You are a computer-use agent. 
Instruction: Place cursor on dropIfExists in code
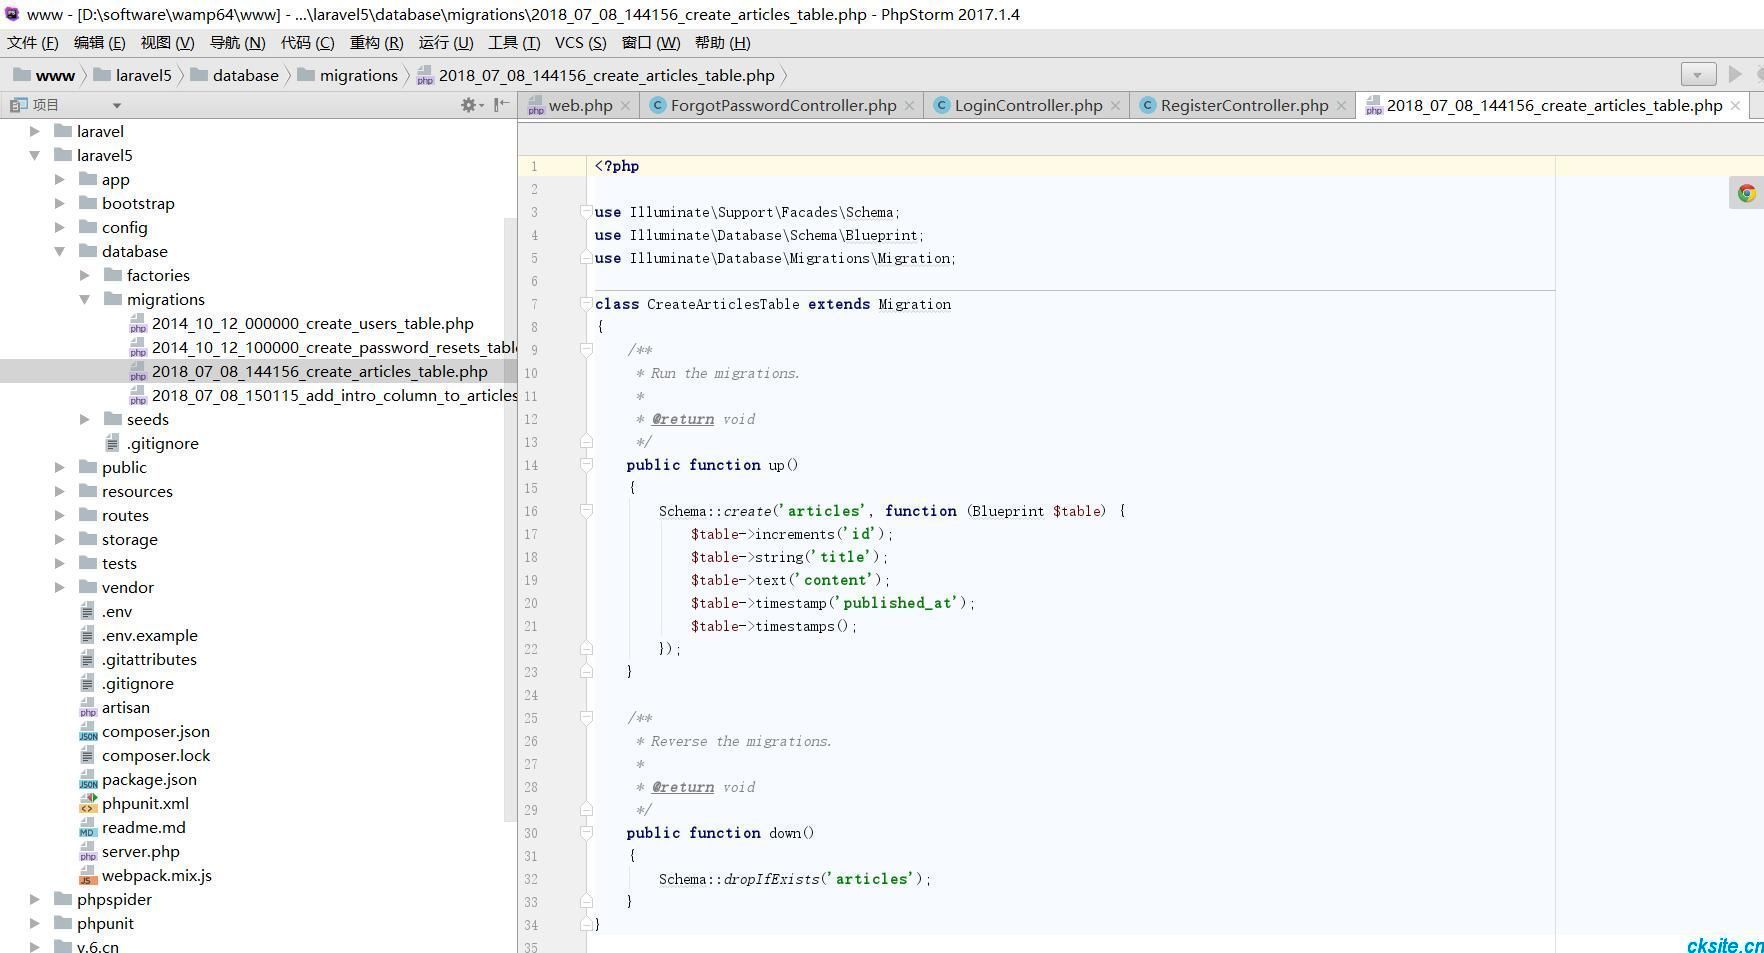click(769, 879)
